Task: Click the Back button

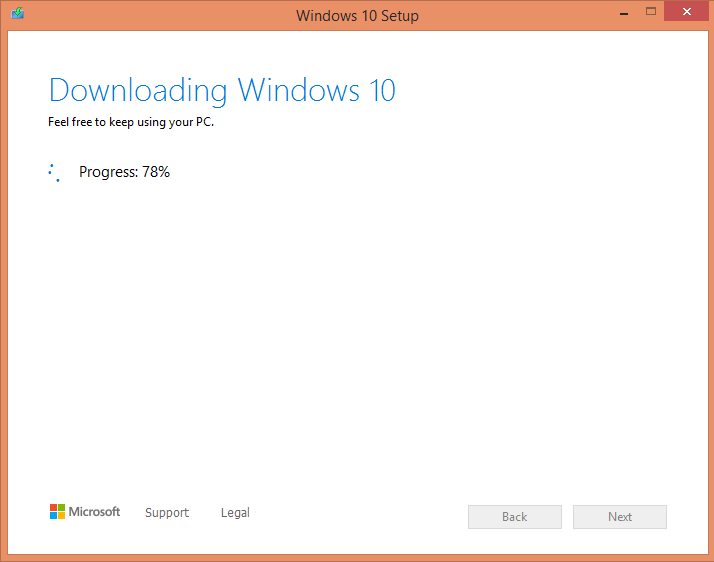Action: point(515,517)
